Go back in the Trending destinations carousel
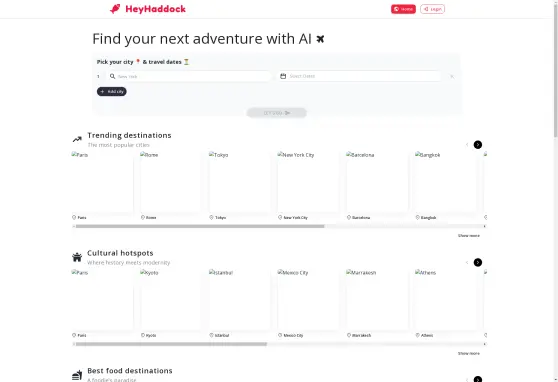Viewport: 558px width, 382px height. 467,145
